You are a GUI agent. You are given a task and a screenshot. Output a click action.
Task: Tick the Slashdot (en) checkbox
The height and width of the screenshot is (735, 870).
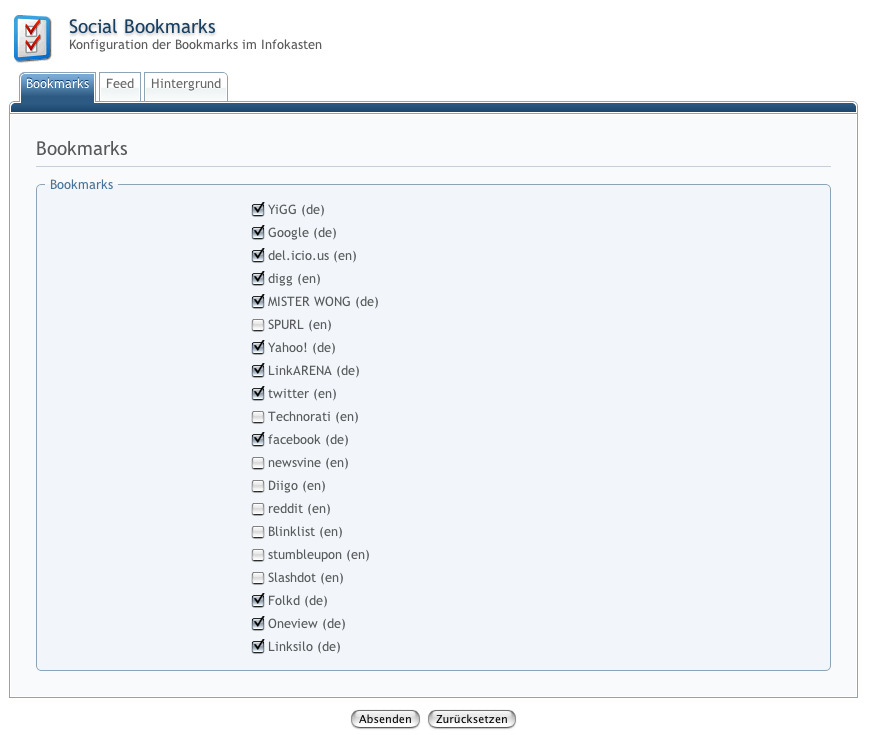coord(258,578)
